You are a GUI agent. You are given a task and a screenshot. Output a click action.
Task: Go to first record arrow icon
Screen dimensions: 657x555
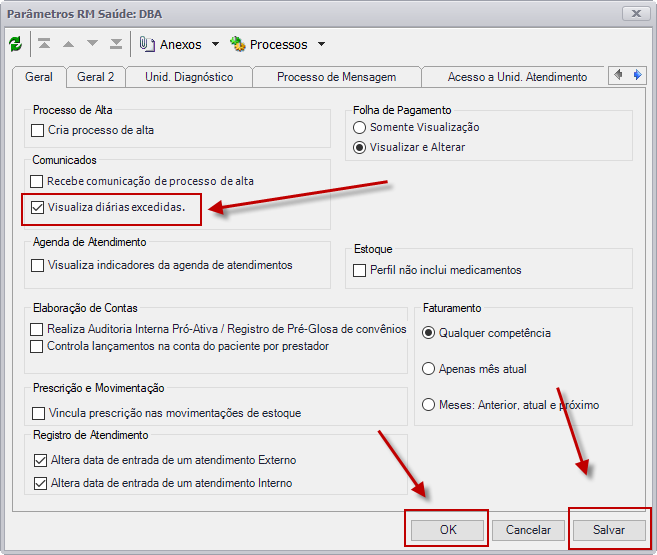(x=44, y=43)
